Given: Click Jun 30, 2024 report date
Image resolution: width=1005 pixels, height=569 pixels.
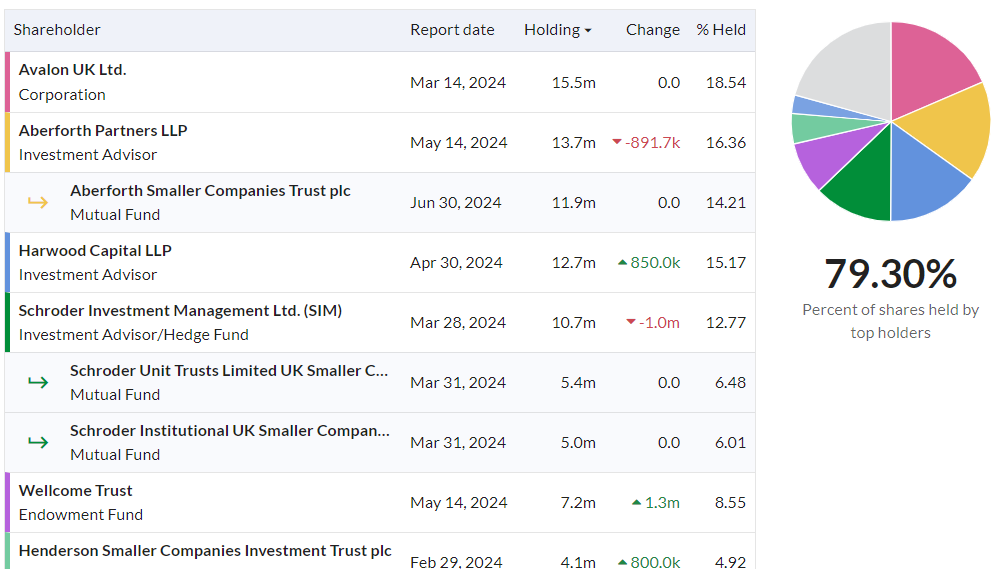Looking at the screenshot, I should point(456,202).
